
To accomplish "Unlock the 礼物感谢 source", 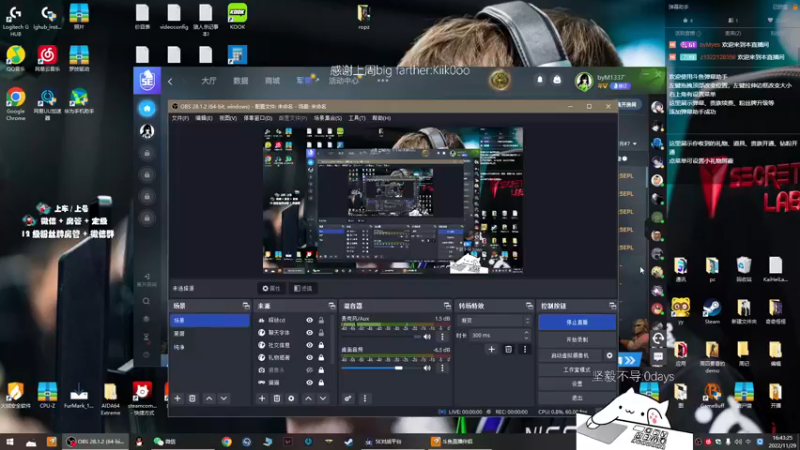I will click(321, 358).
